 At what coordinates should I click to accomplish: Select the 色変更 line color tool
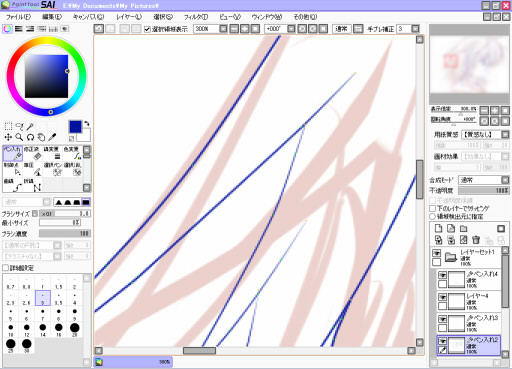[x=72, y=153]
